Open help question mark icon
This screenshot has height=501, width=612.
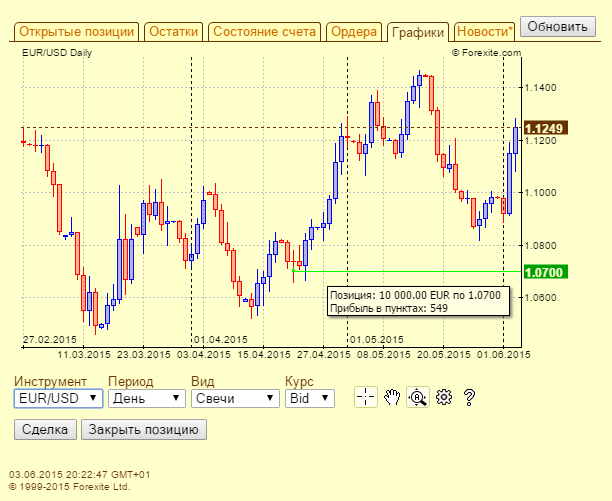pyautogui.click(x=468, y=398)
